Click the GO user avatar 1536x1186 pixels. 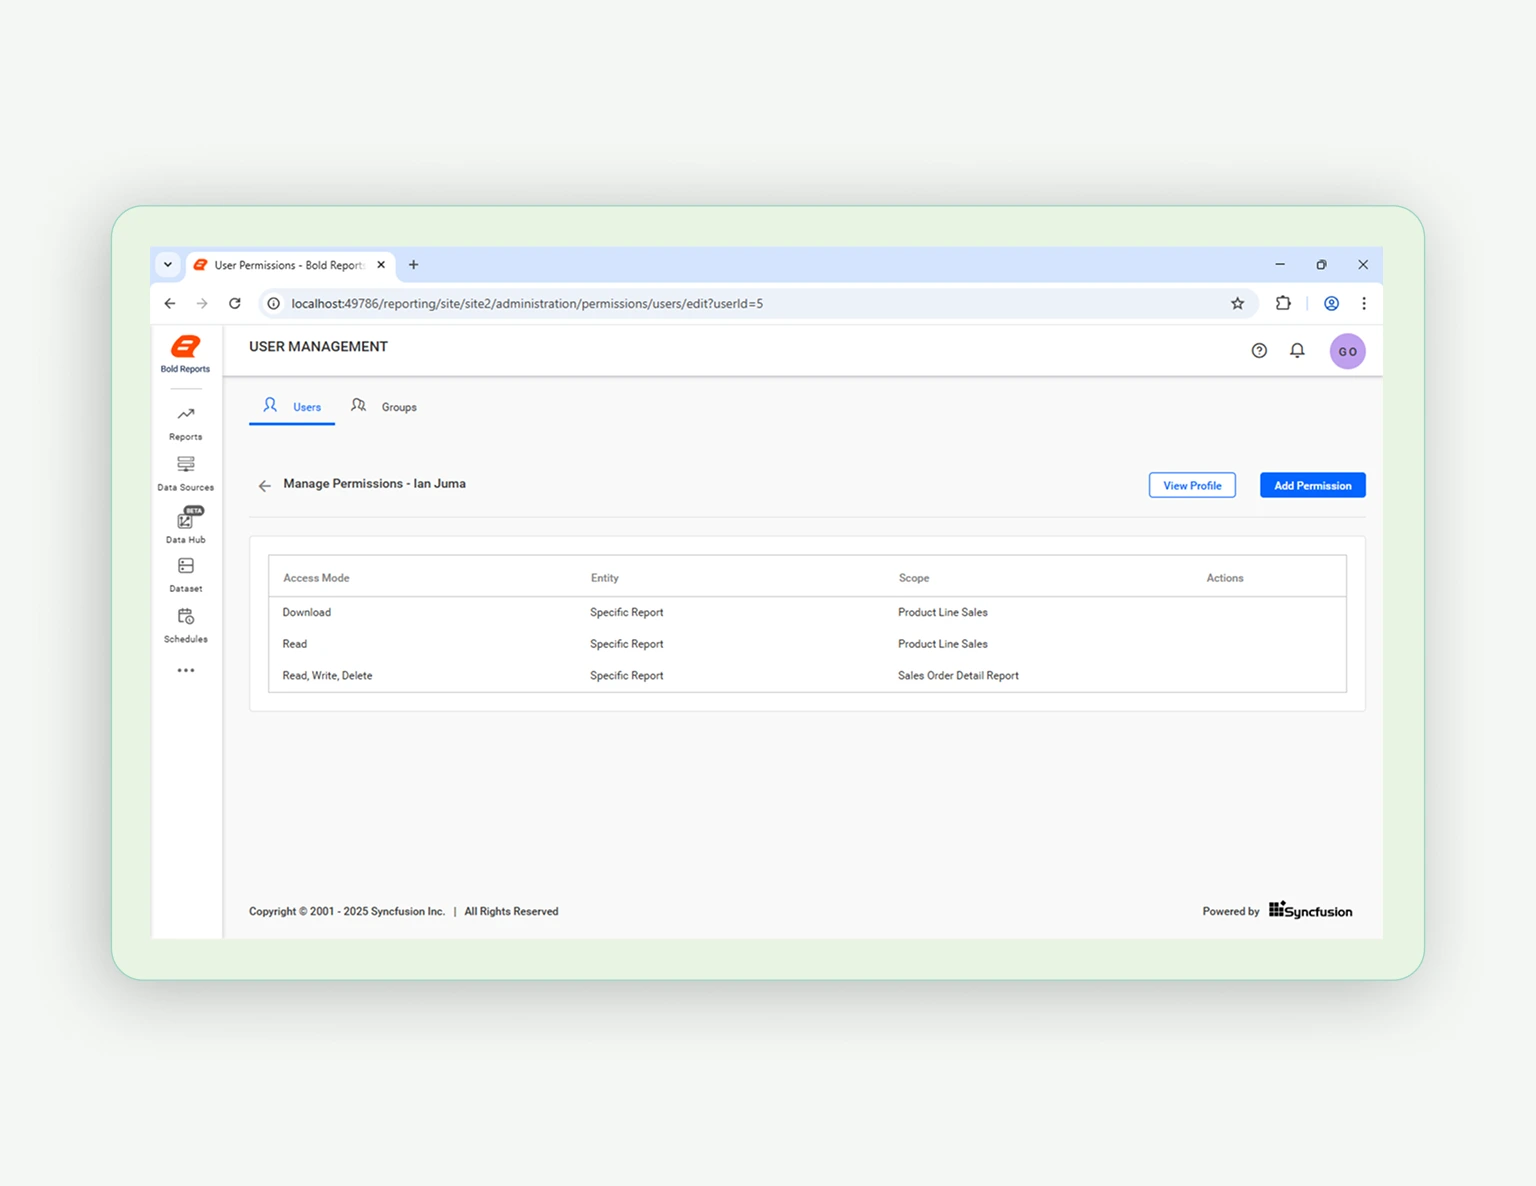[1347, 351]
